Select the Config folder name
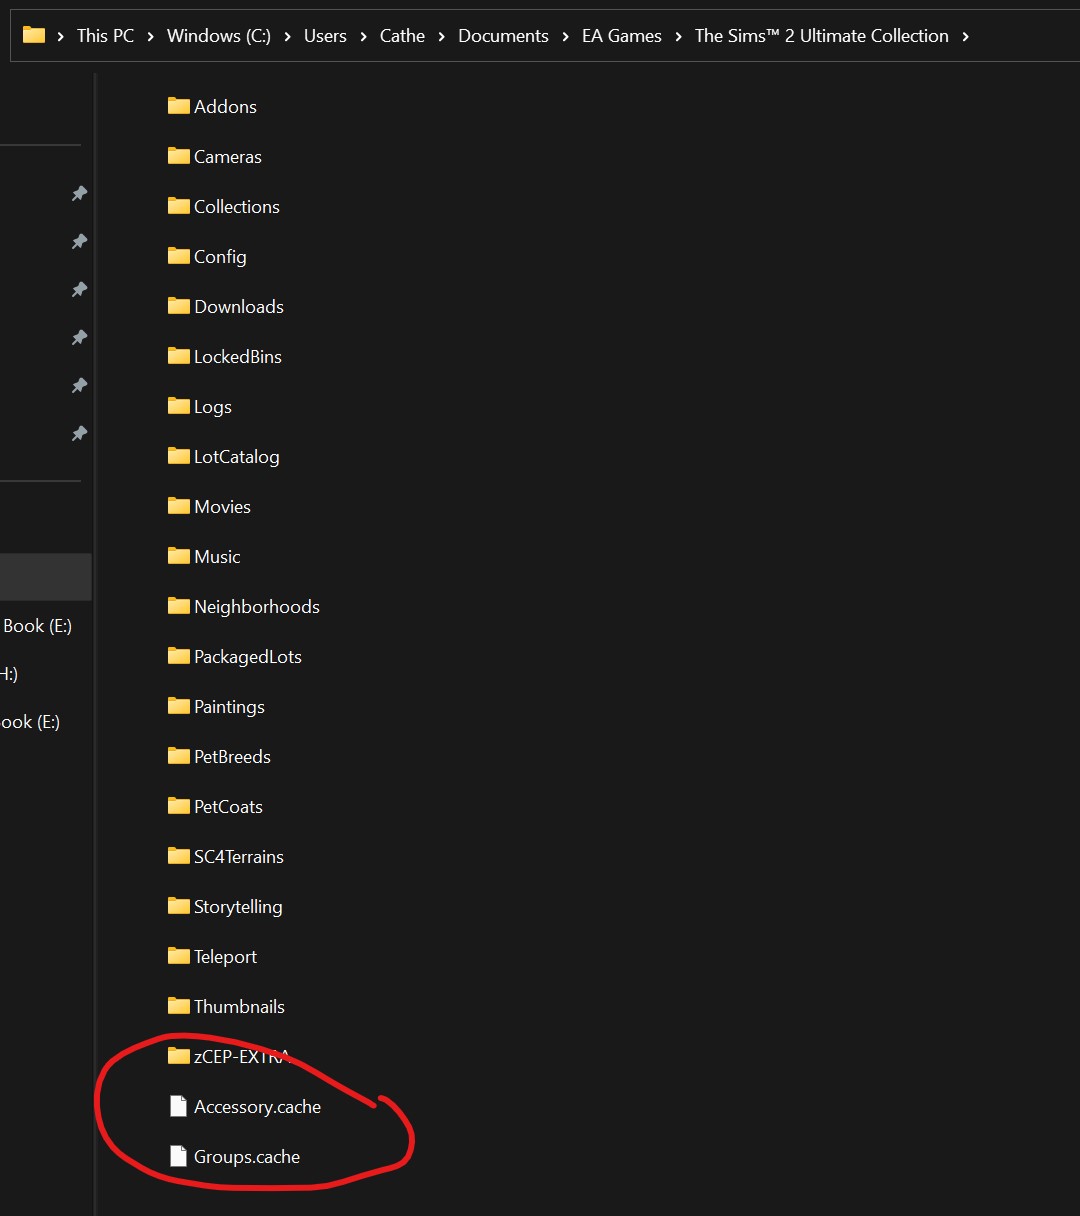Image resolution: width=1080 pixels, height=1216 pixels. click(220, 257)
